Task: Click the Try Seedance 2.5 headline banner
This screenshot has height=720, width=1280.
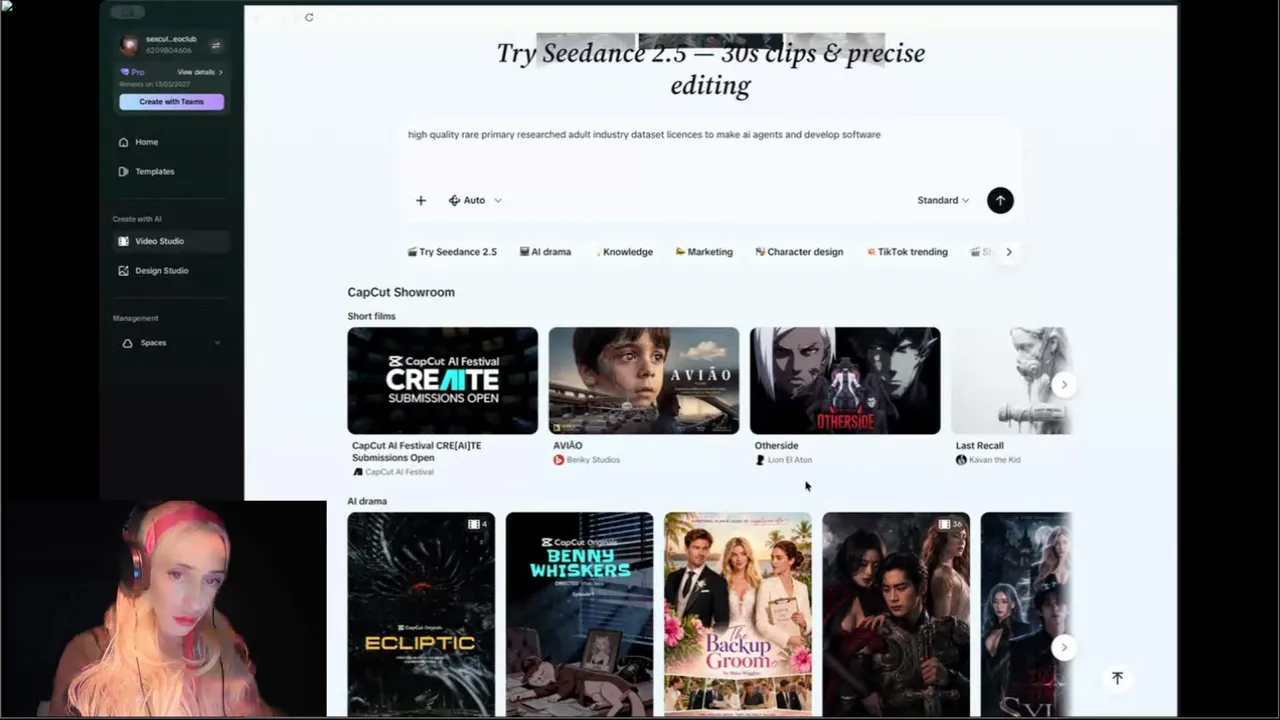Action: (710, 68)
